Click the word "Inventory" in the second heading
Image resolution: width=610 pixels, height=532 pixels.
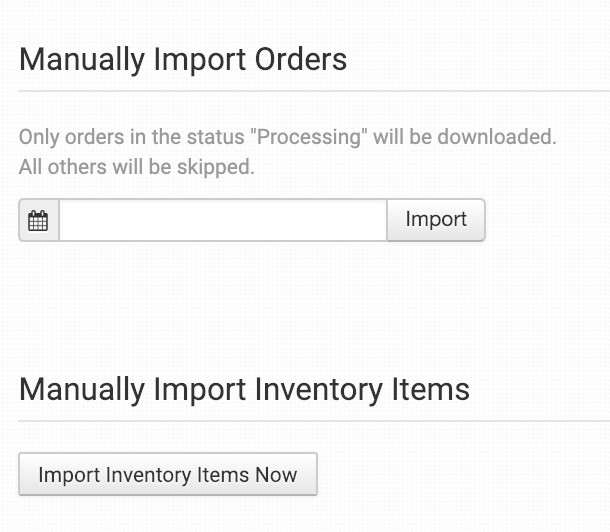[x=320, y=389]
